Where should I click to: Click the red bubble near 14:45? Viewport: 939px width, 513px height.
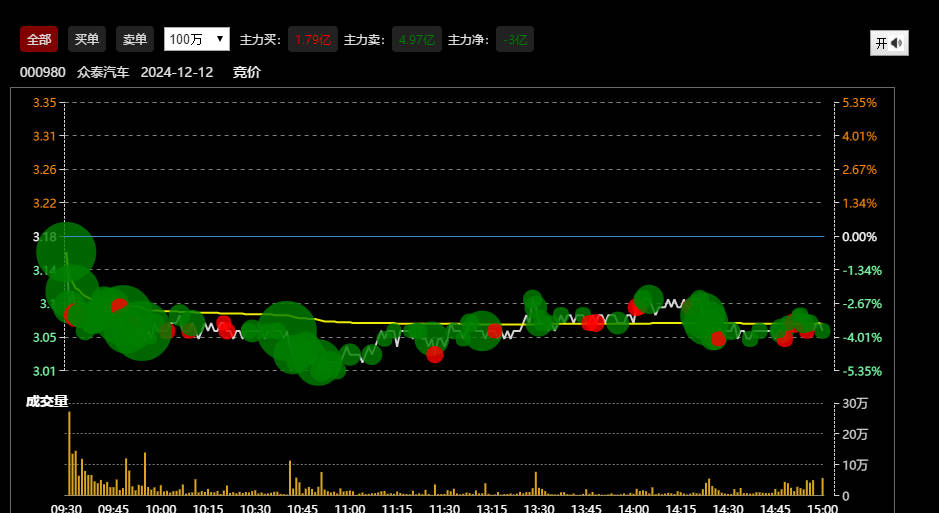(x=785, y=339)
